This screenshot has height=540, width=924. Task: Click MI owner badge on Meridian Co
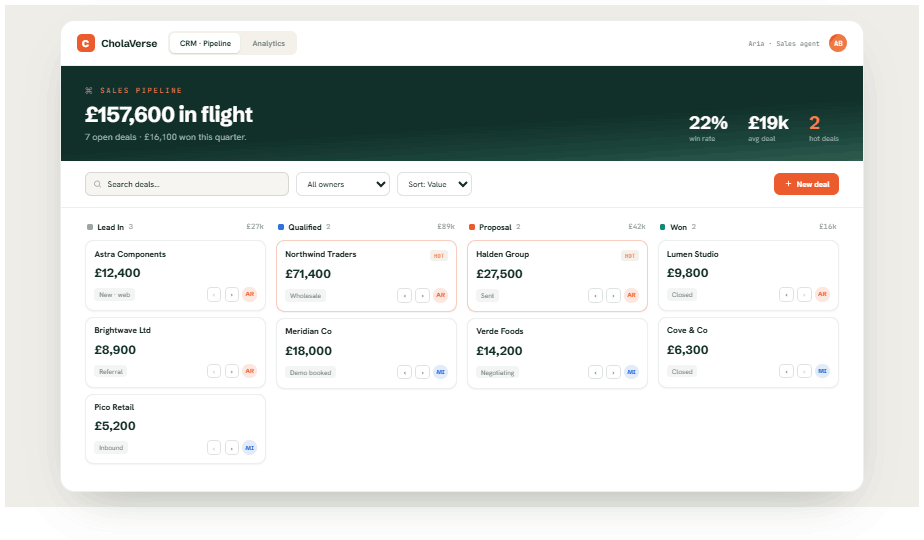440,372
